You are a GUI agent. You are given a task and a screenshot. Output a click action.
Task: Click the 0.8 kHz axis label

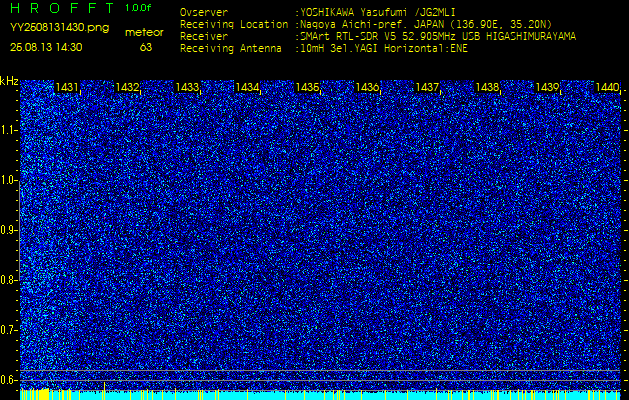pos(7,280)
